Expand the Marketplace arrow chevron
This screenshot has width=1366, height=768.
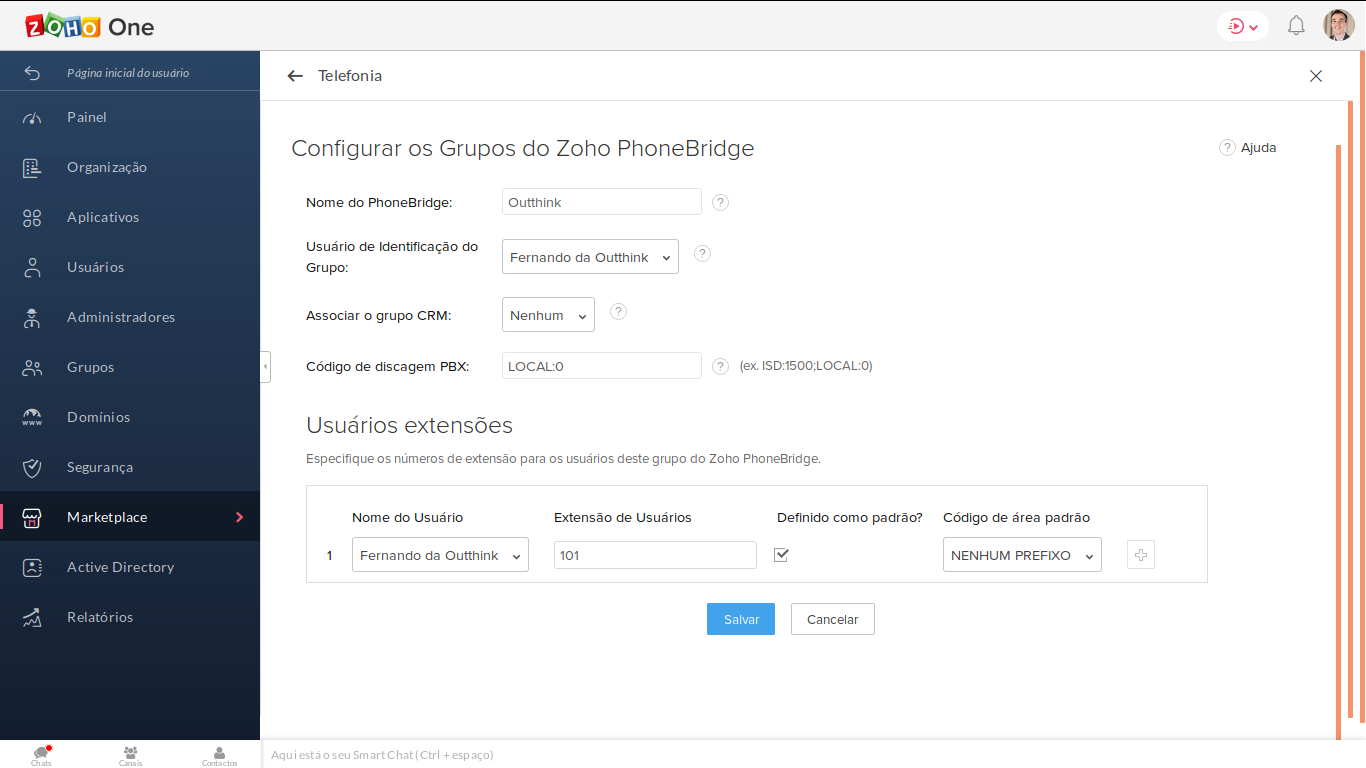click(239, 517)
